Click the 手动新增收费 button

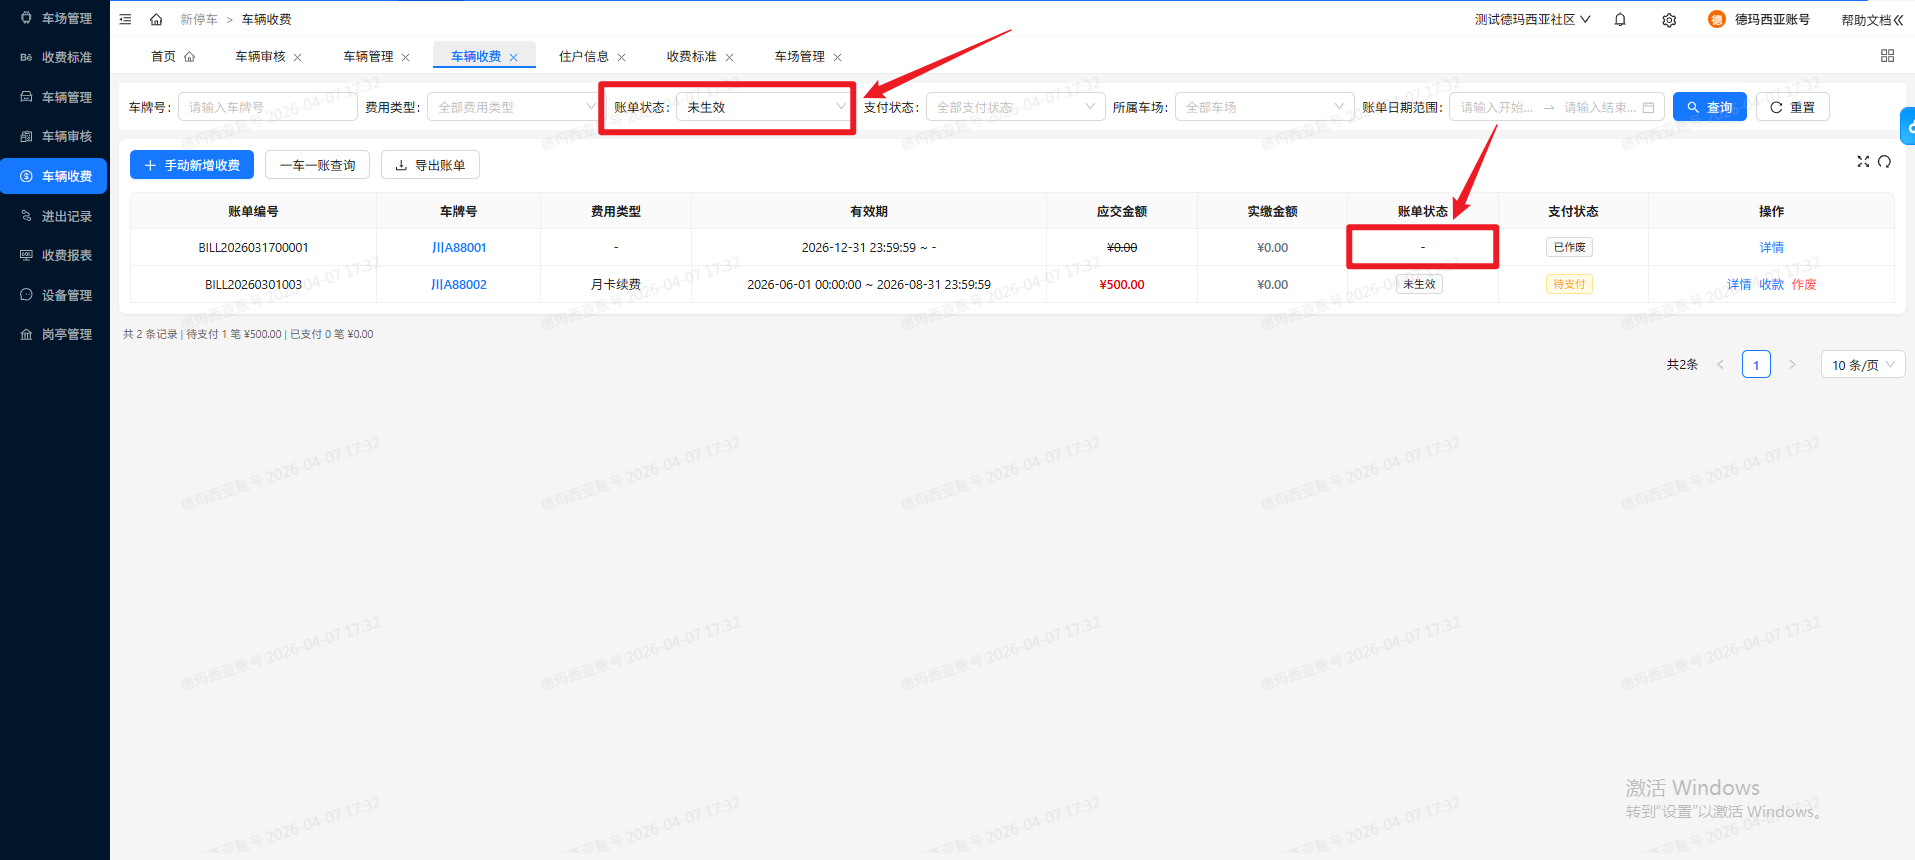192,165
